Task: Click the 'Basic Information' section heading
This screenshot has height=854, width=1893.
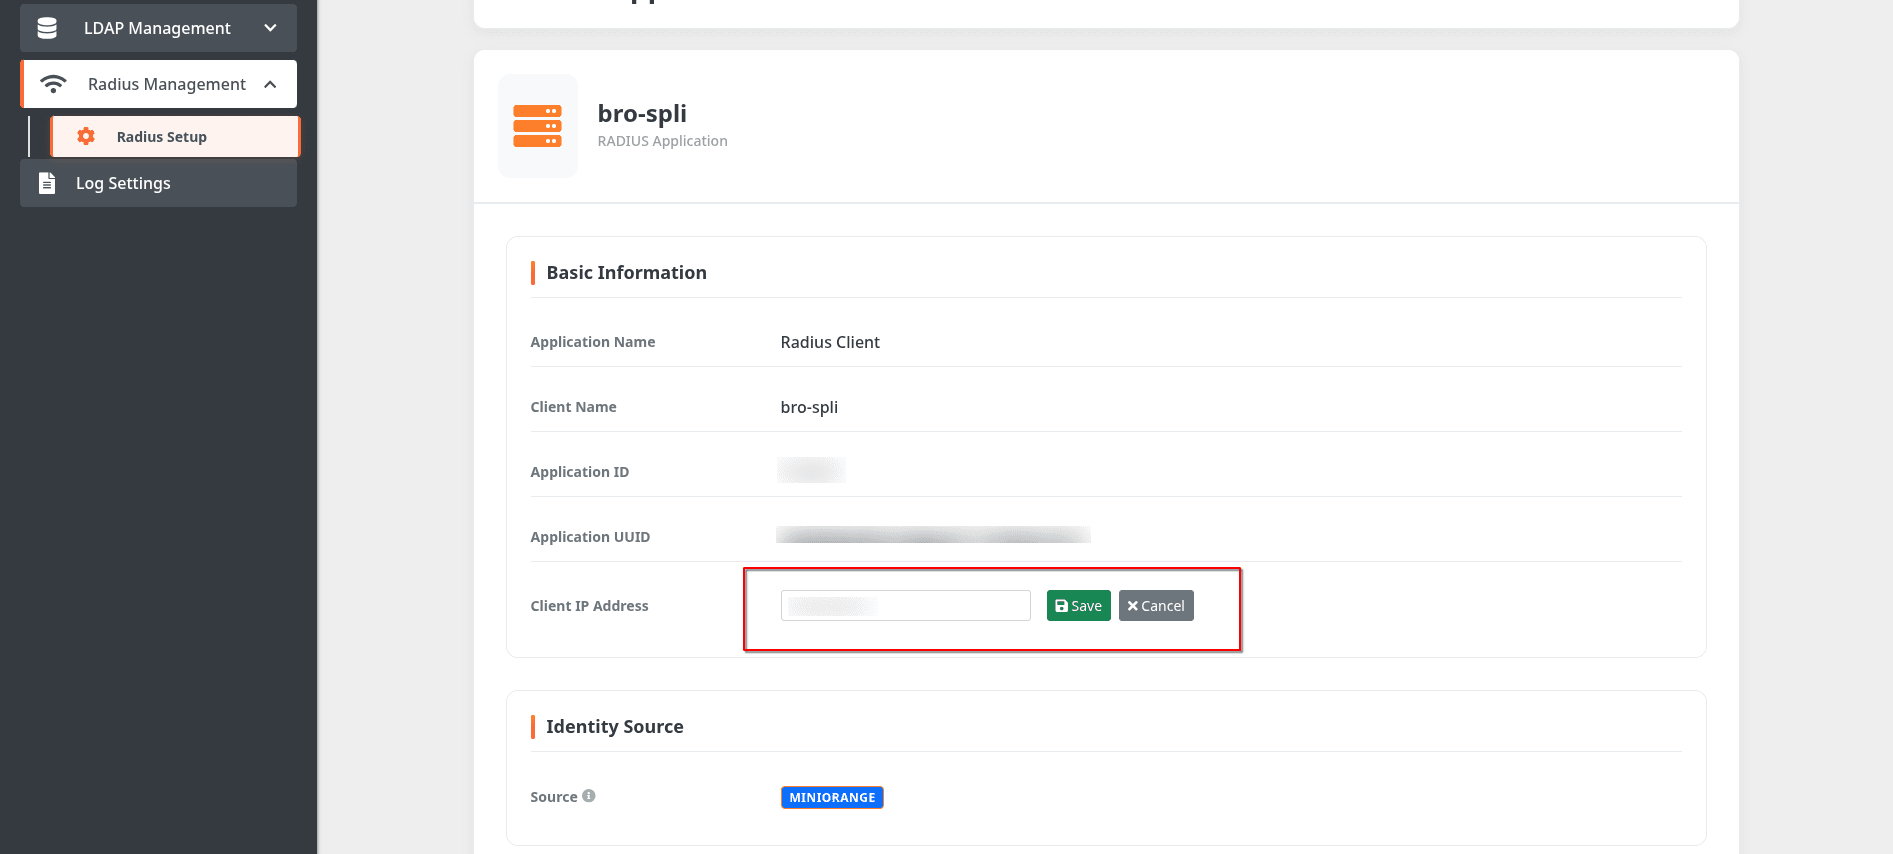Action: coord(626,272)
